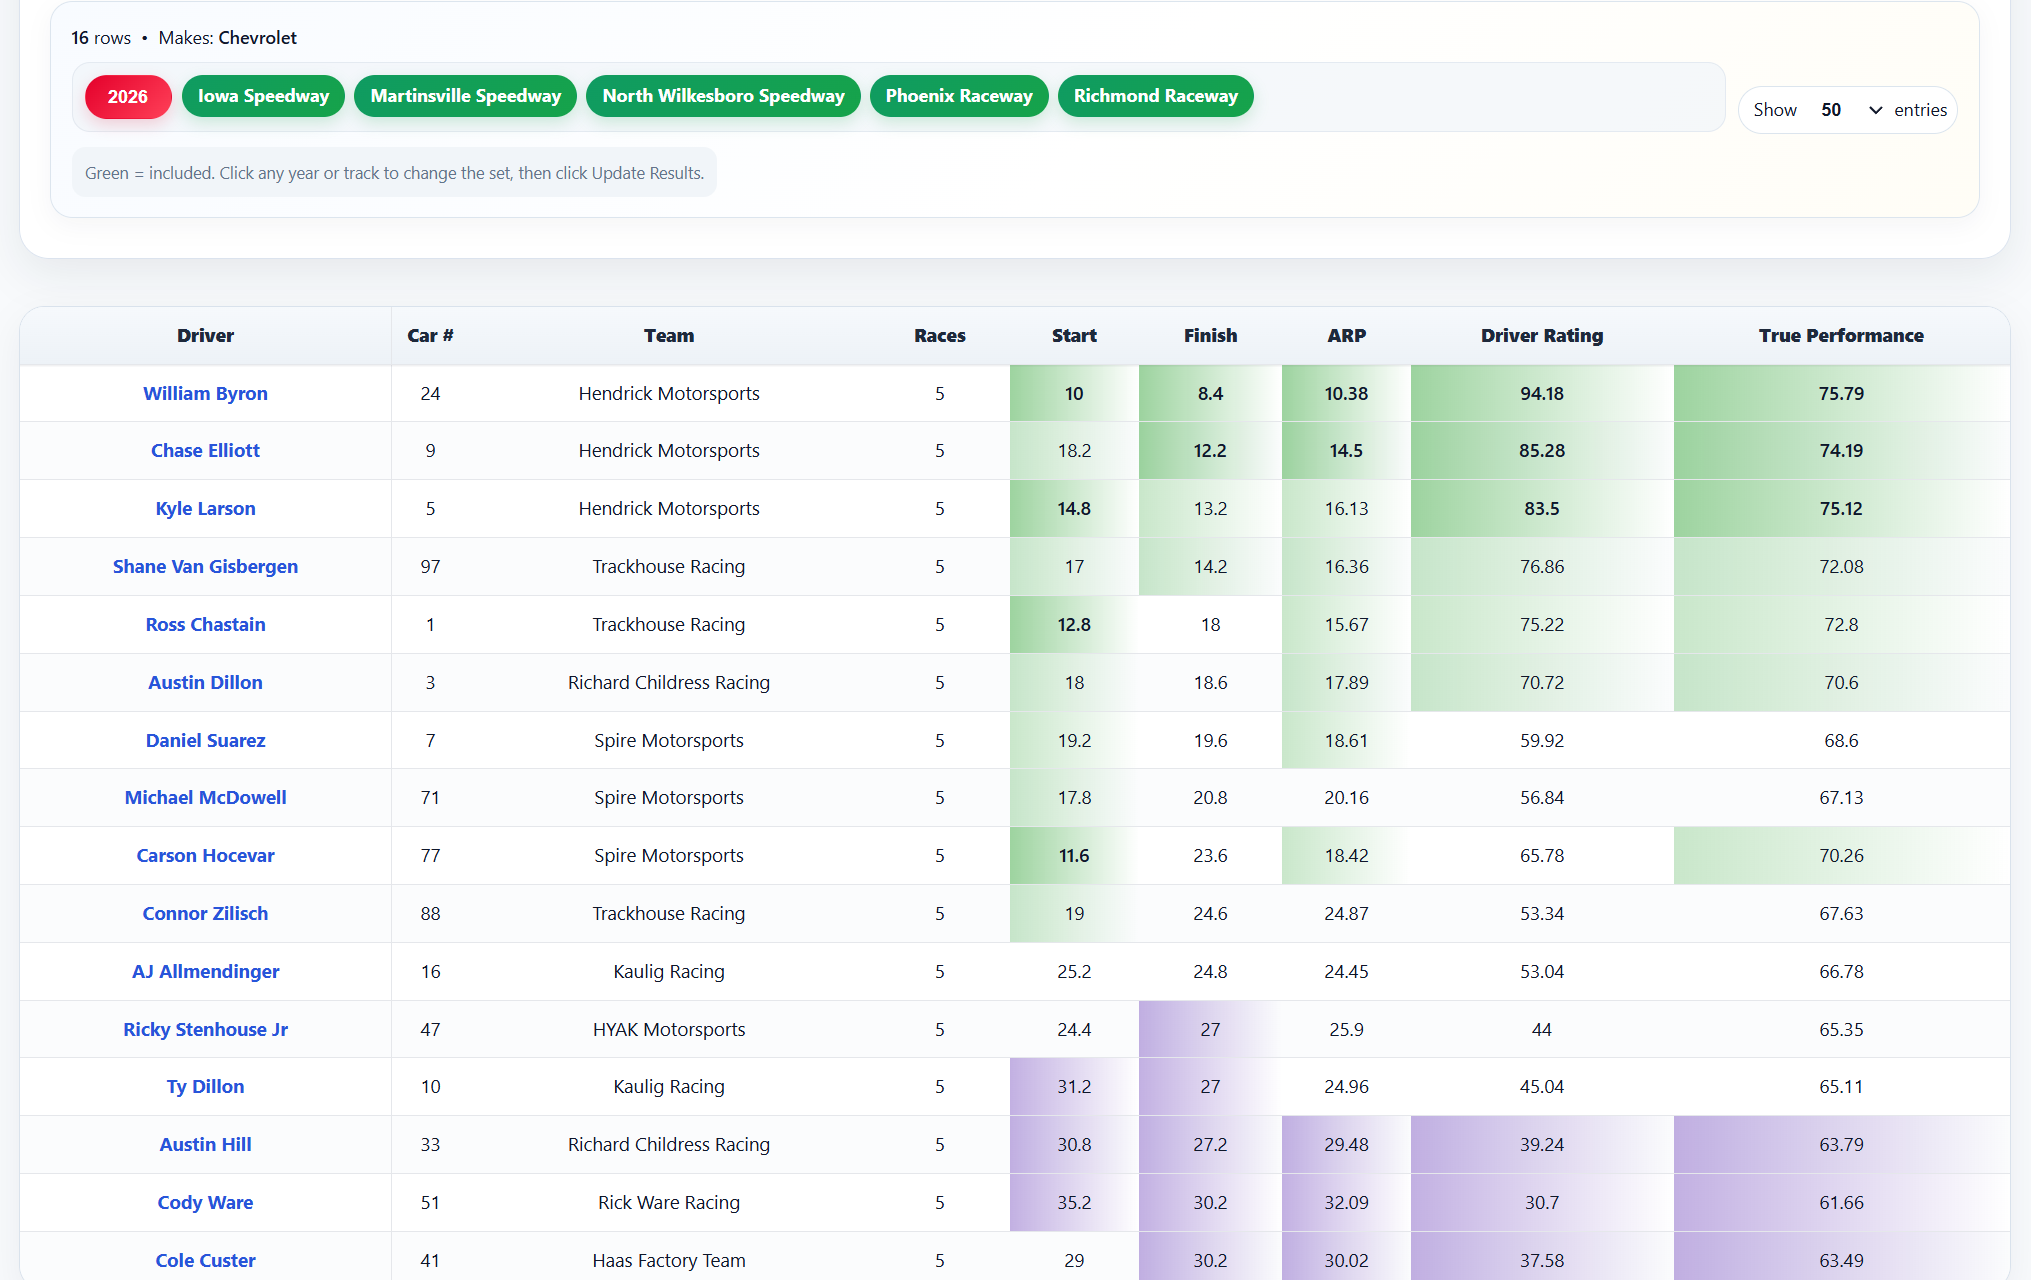Sort table by Car # column

tap(430, 336)
